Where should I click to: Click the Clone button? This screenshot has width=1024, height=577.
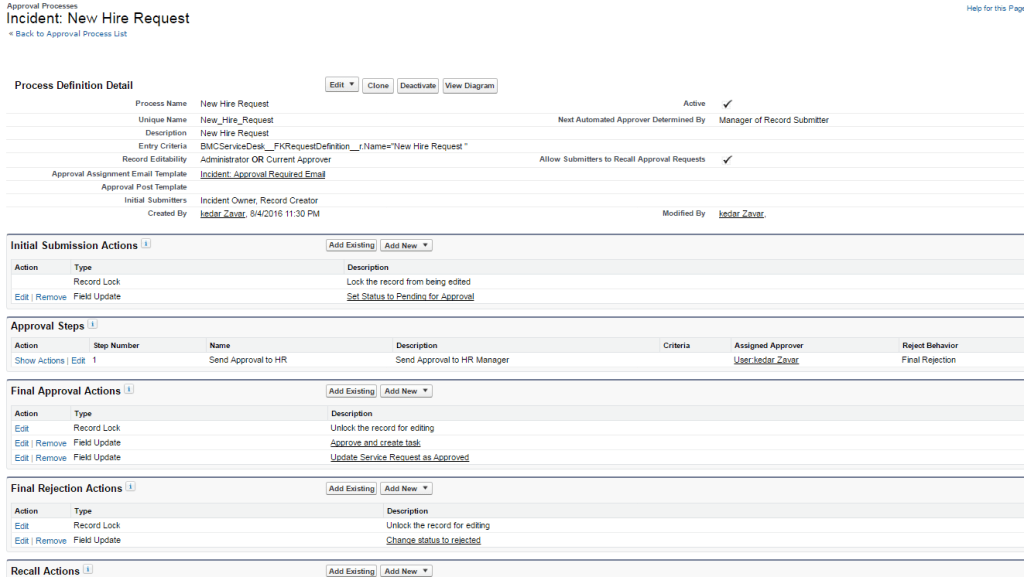[377, 85]
